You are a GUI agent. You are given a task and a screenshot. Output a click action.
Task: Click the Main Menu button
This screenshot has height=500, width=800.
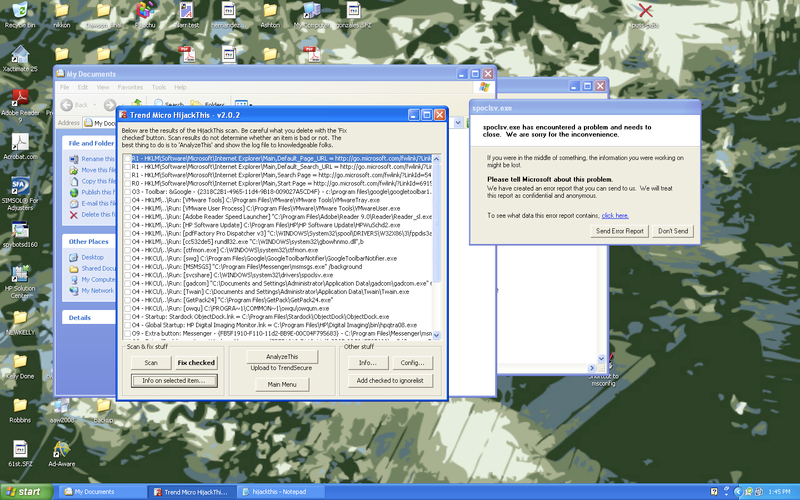(282, 384)
